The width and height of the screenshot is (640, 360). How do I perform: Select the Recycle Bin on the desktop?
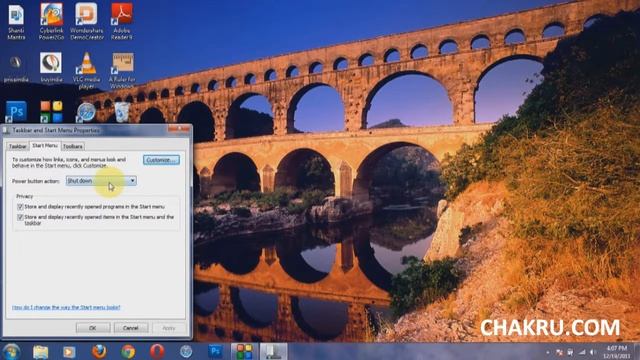(122, 112)
